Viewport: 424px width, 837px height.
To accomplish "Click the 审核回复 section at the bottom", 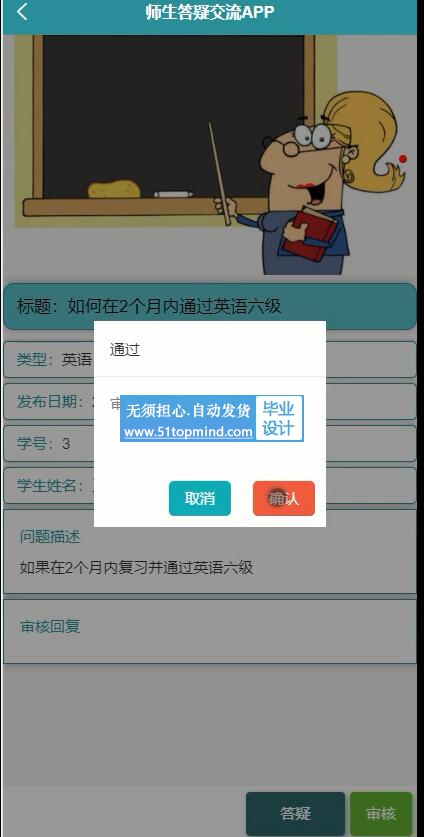I will (210, 631).
